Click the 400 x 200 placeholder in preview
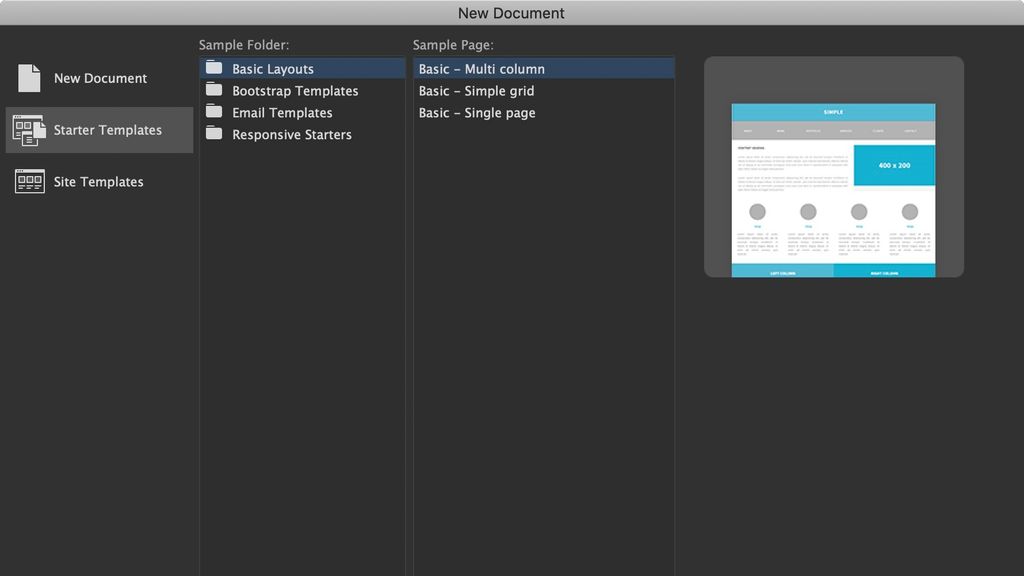1024x576 pixels. click(x=894, y=166)
